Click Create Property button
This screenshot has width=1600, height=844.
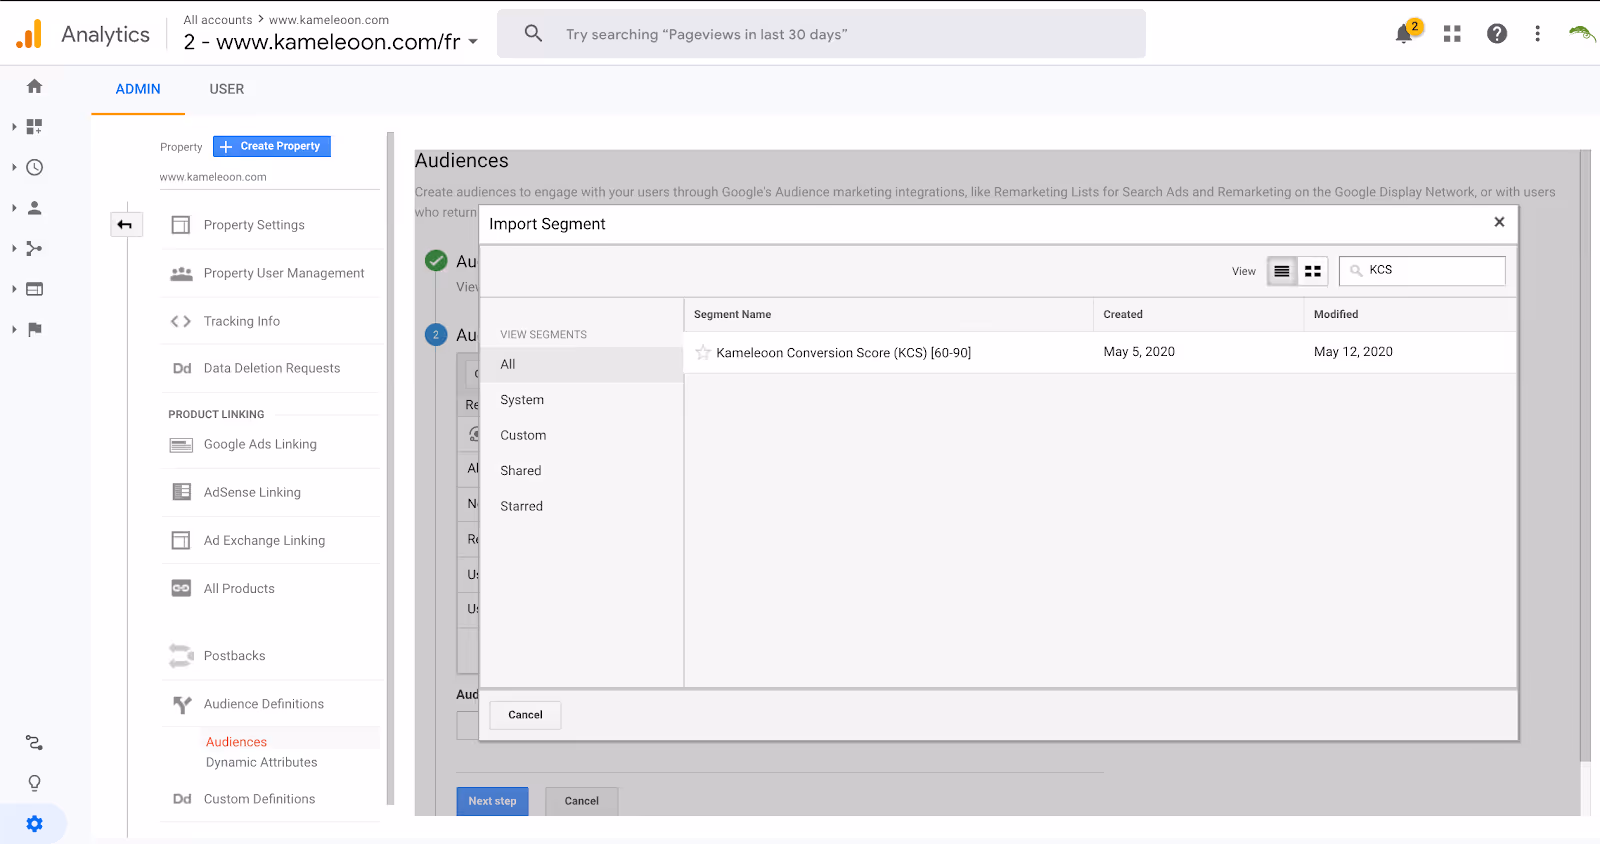(272, 146)
